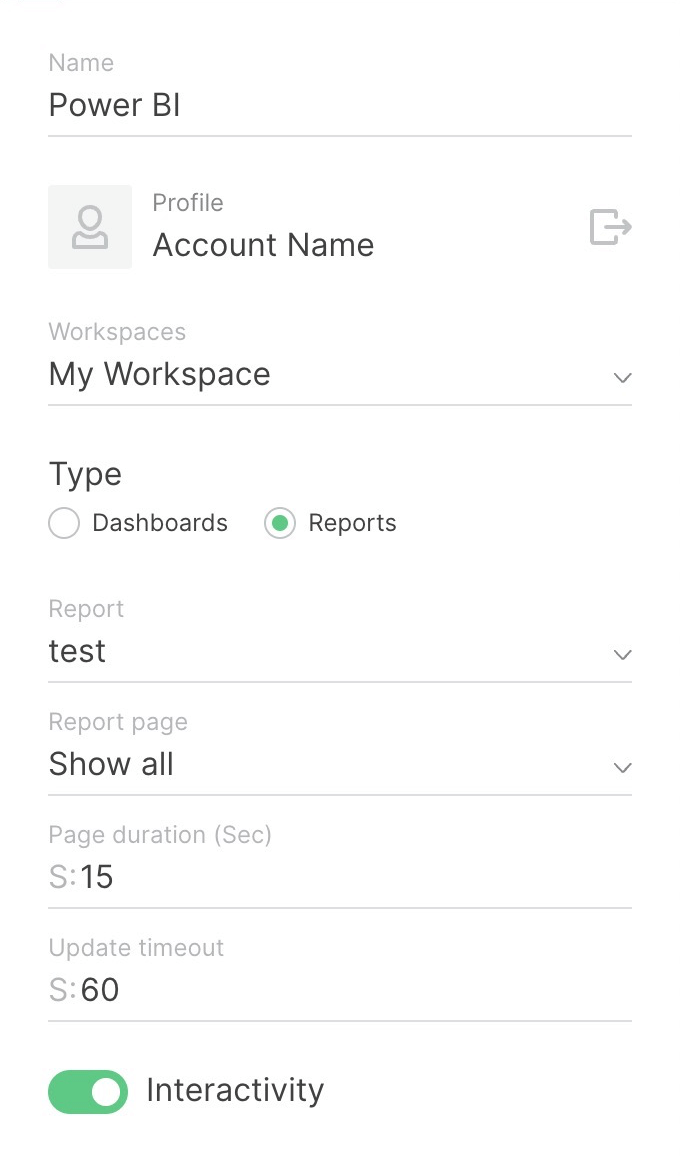Click the Type section heading
This screenshot has width=680, height=1176.
coord(85,474)
